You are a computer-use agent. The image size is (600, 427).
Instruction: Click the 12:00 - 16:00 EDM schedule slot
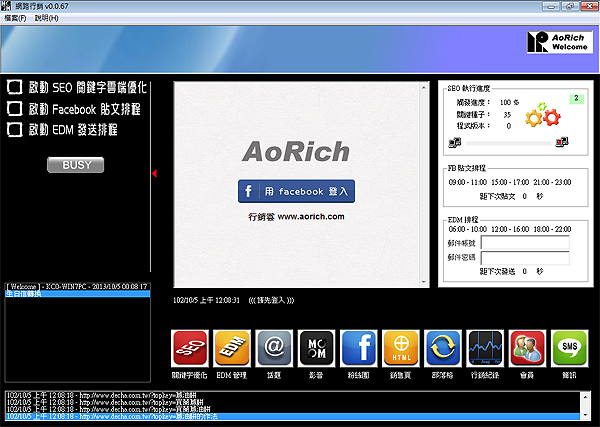click(x=510, y=229)
